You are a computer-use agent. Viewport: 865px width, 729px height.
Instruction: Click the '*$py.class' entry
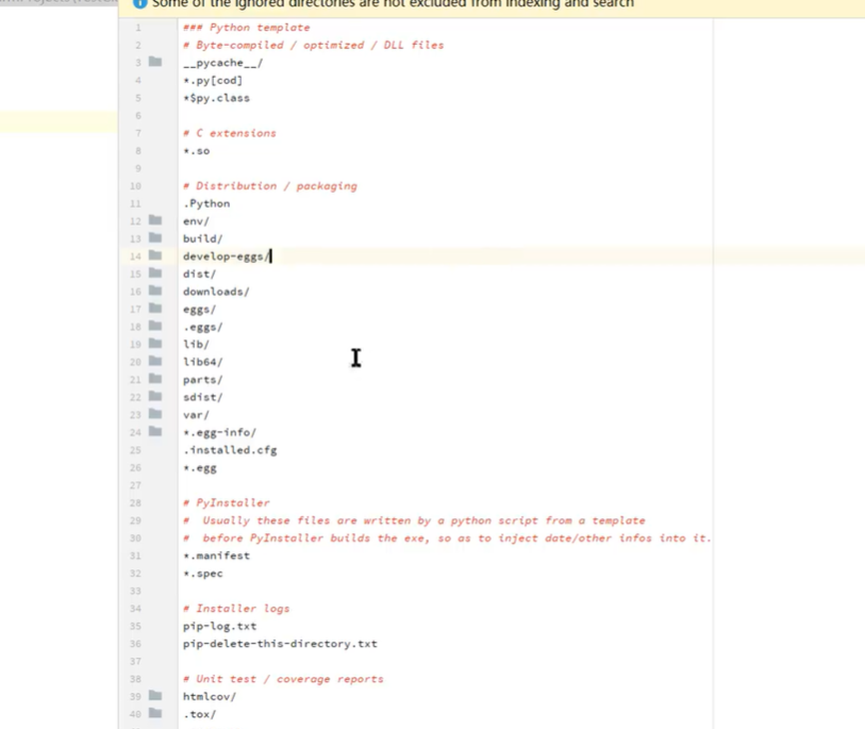pyautogui.click(x=216, y=98)
